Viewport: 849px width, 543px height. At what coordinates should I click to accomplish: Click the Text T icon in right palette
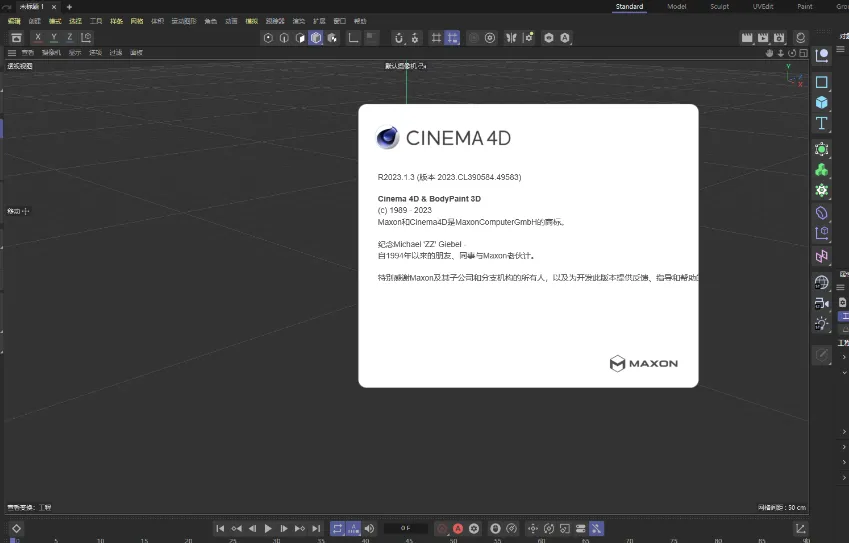[x=821, y=123]
